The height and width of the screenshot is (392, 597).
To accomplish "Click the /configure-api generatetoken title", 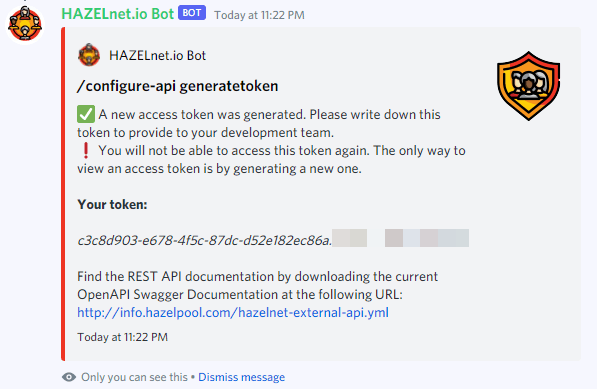I will tap(177, 86).
